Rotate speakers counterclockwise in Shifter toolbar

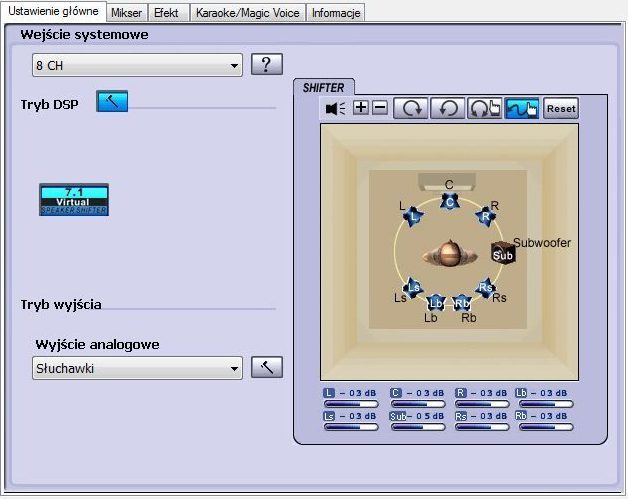coord(447,108)
